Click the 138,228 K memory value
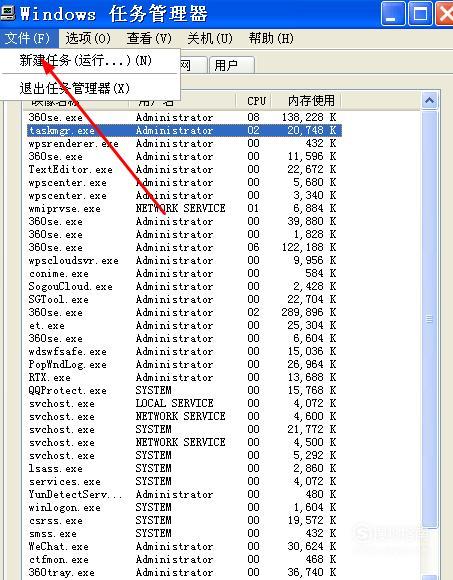453x580 pixels. tap(309, 117)
